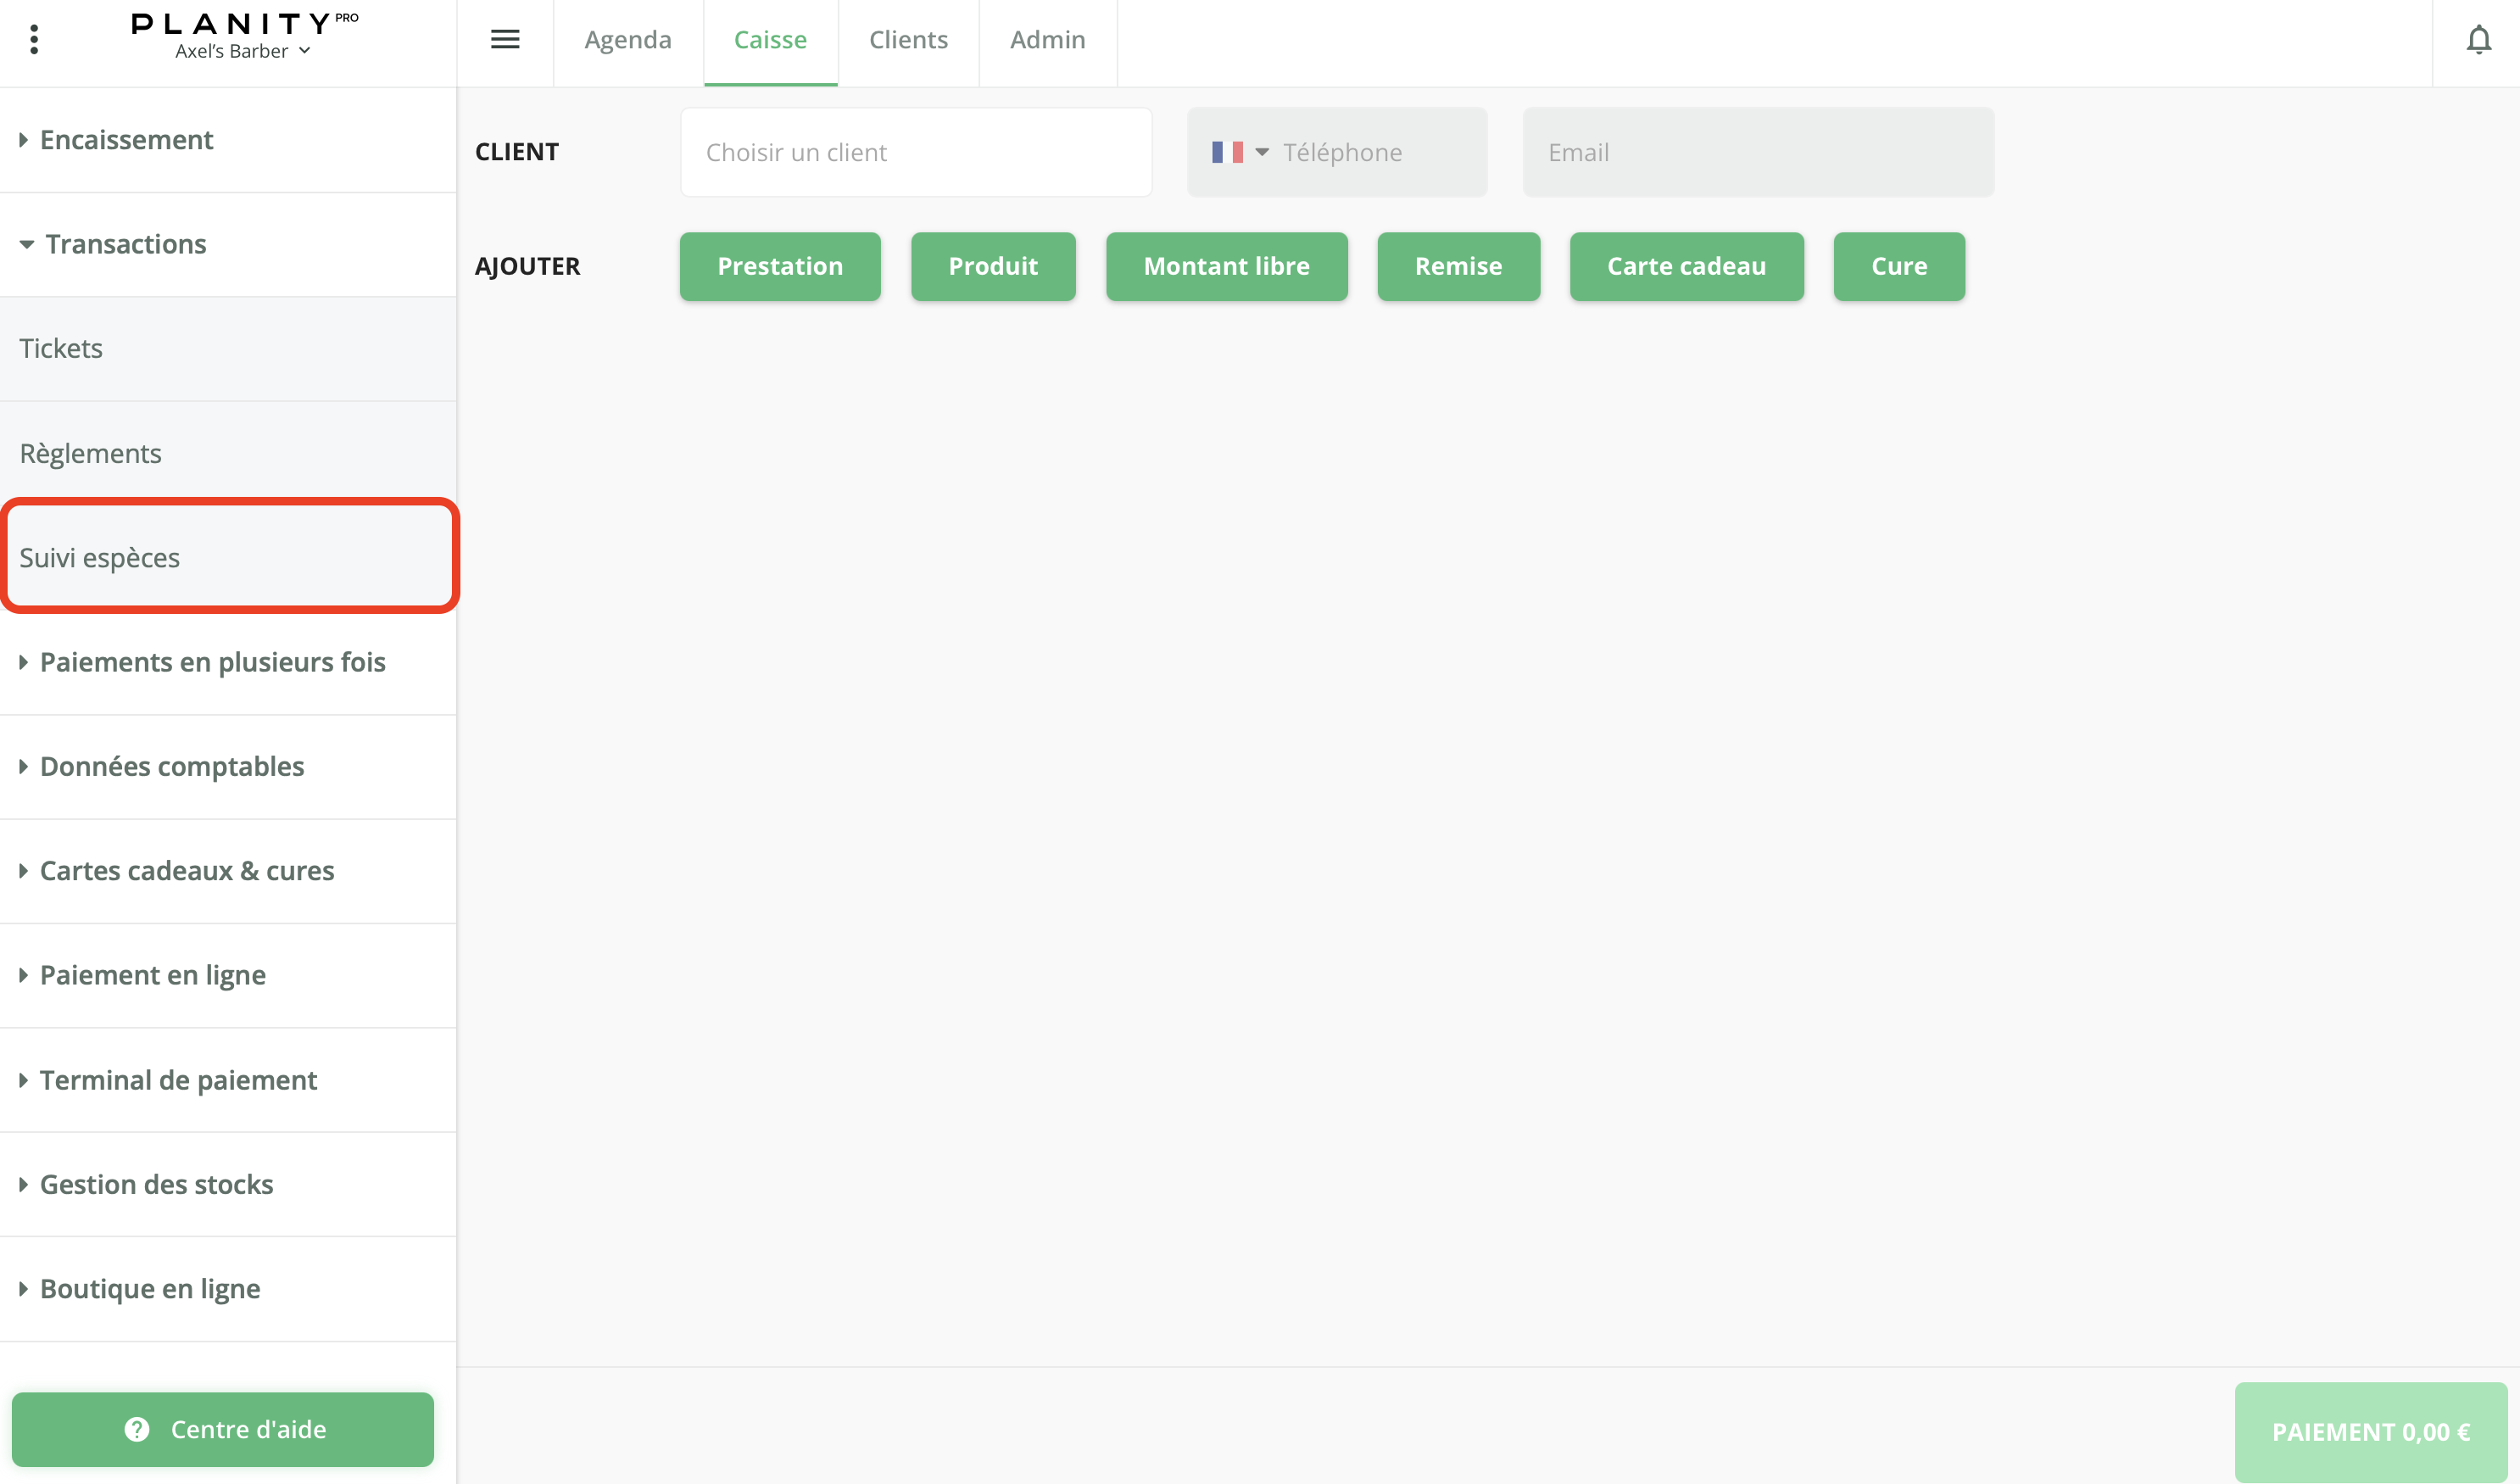Add a Prestation to the ticket
2520x1484 pixels.
779,266
